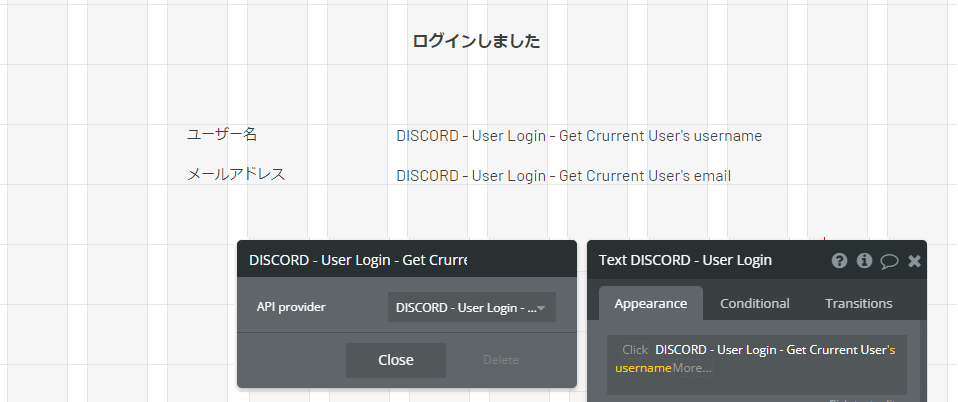The width and height of the screenshot is (958, 402).
Task: Click the Close button in API popup
Action: point(396,360)
